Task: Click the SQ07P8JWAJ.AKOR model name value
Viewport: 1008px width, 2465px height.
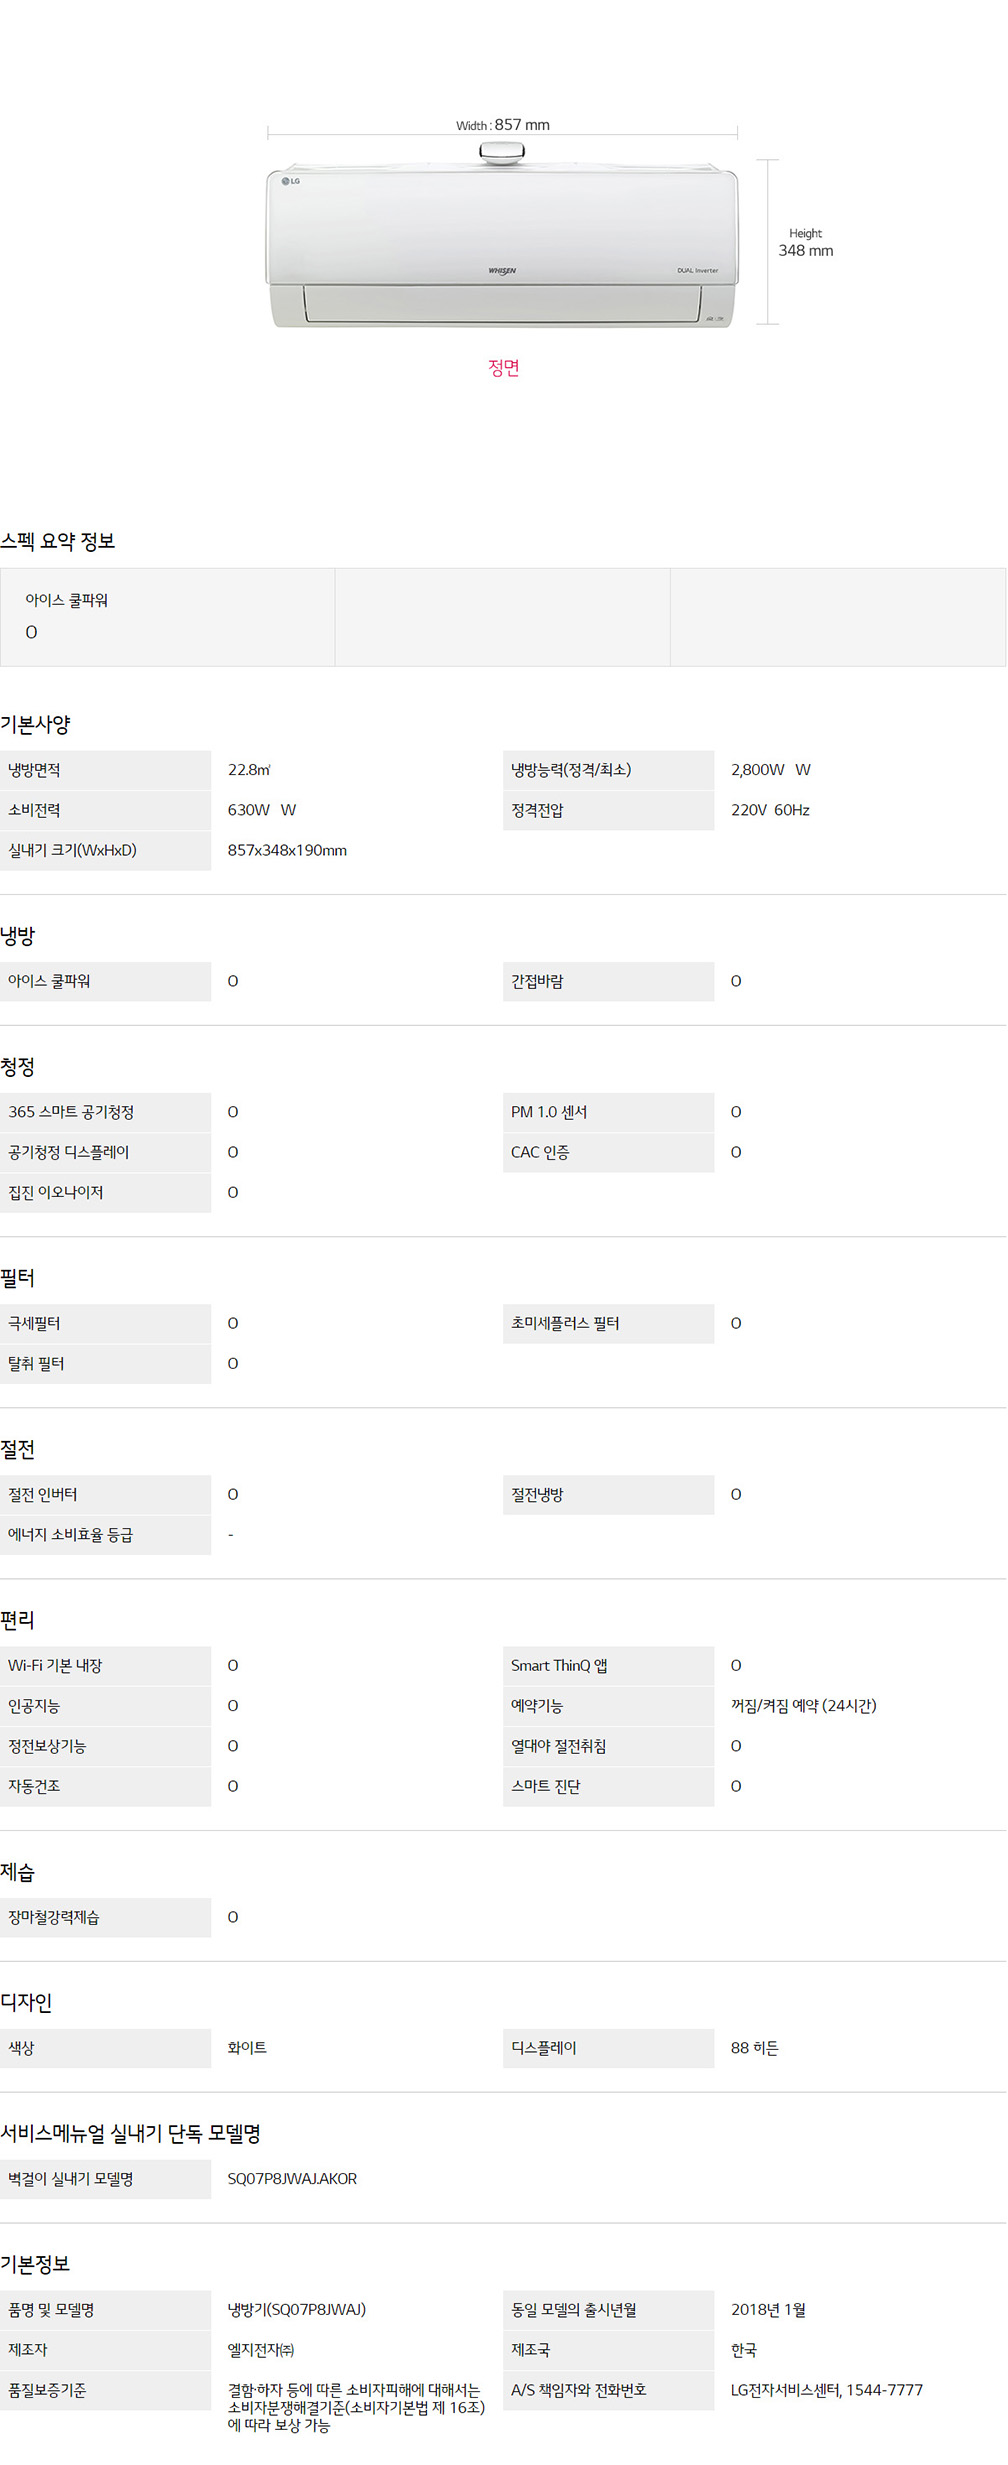Action: coord(292,2178)
